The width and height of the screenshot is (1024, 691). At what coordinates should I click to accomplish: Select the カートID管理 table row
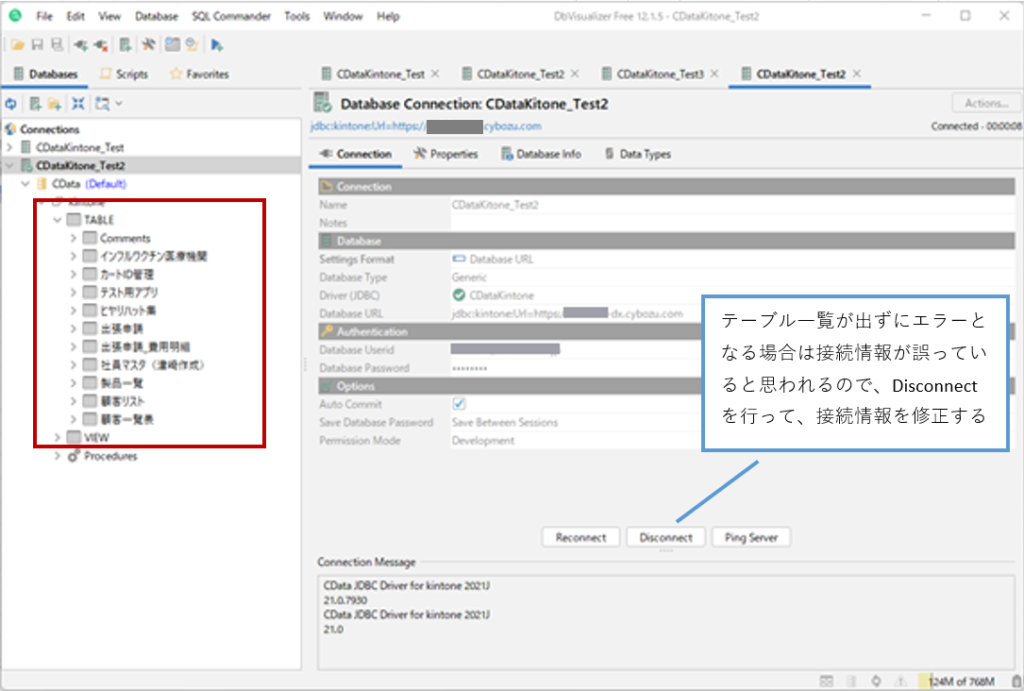127,274
